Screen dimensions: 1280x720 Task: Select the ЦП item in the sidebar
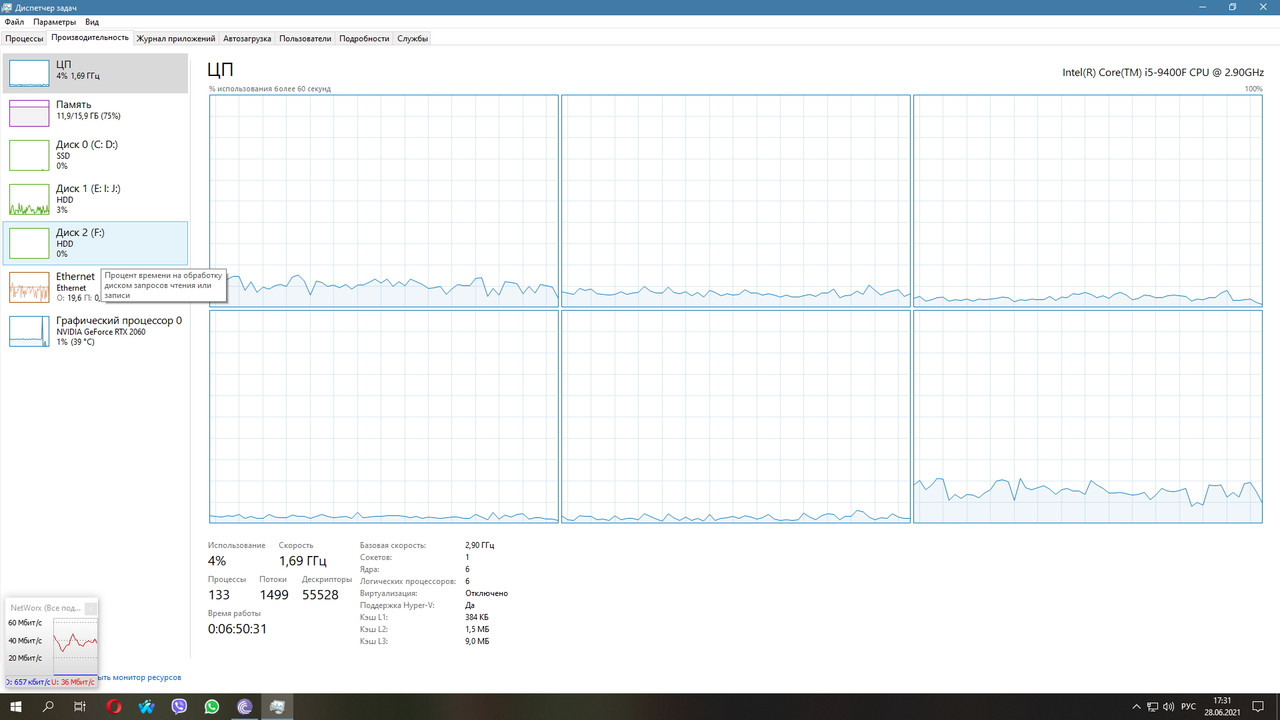coord(95,73)
